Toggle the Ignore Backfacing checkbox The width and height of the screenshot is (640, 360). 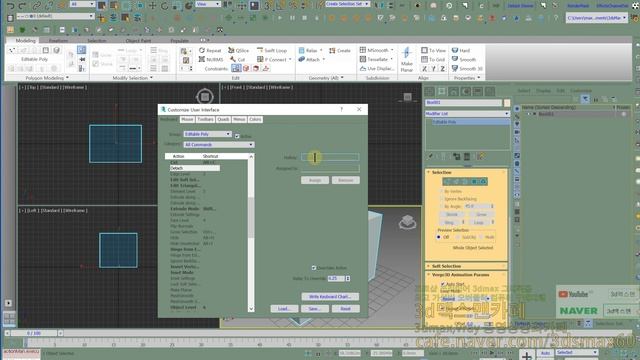click(442, 199)
